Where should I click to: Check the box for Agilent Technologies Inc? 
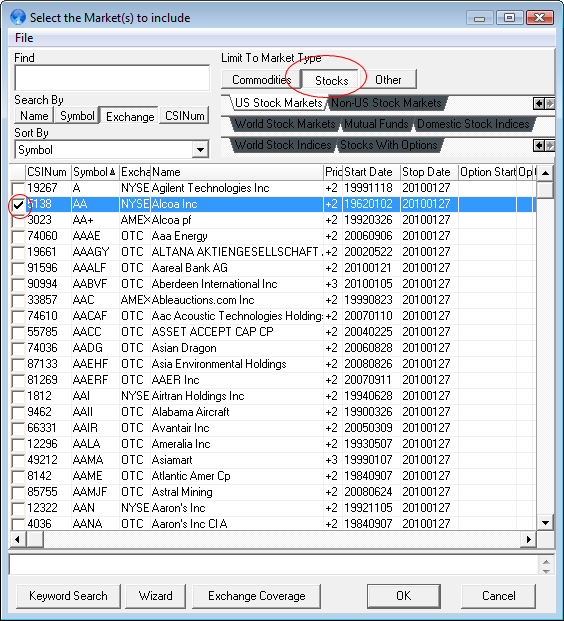pyautogui.click(x=18, y=188)
